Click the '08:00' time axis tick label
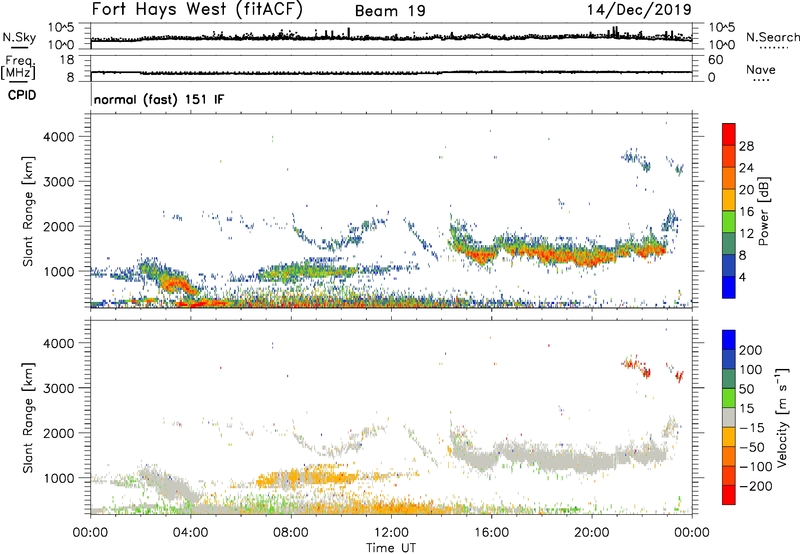 click(x=291, y=533)
